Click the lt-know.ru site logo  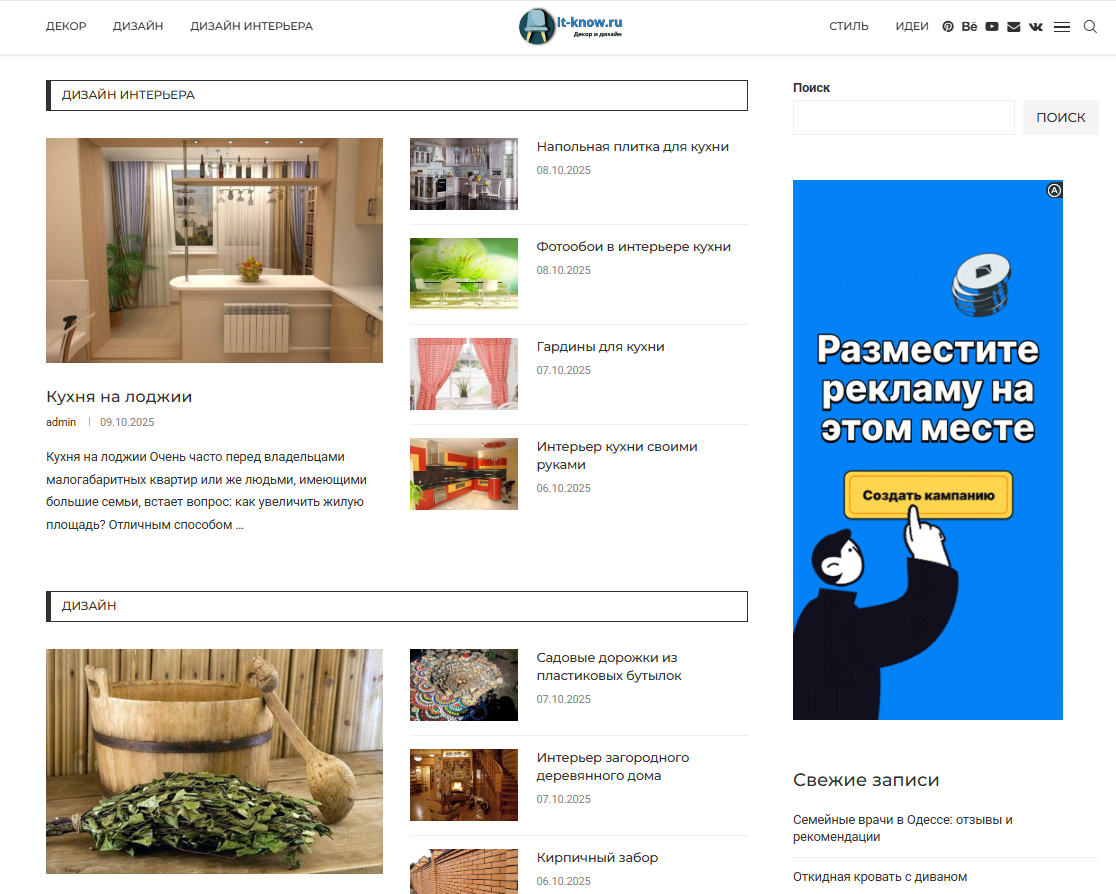571,26
